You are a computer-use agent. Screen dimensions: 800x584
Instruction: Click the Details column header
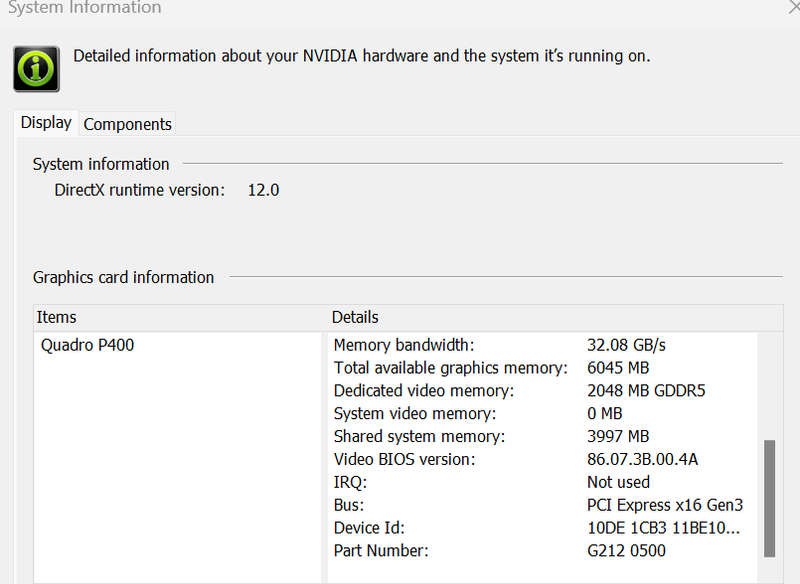pyautogui.click(x=355, y=317)
